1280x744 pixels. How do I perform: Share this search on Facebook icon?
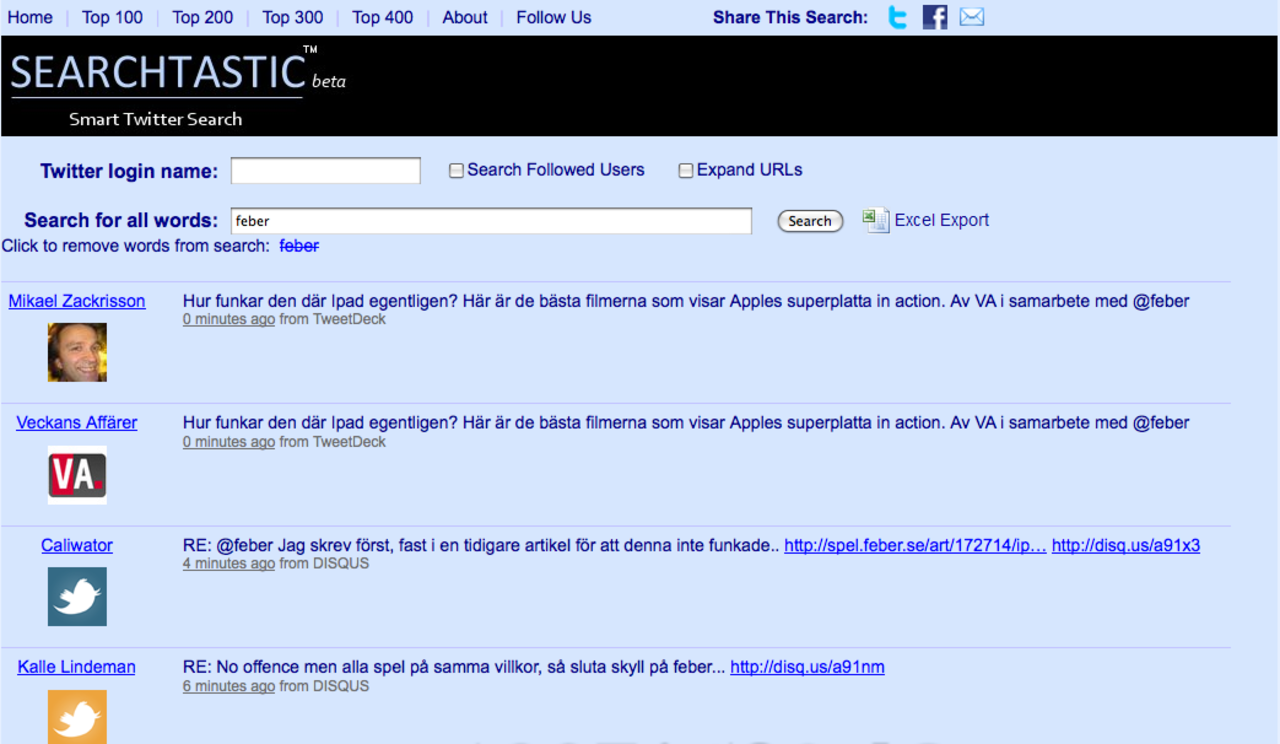[934, 17]
